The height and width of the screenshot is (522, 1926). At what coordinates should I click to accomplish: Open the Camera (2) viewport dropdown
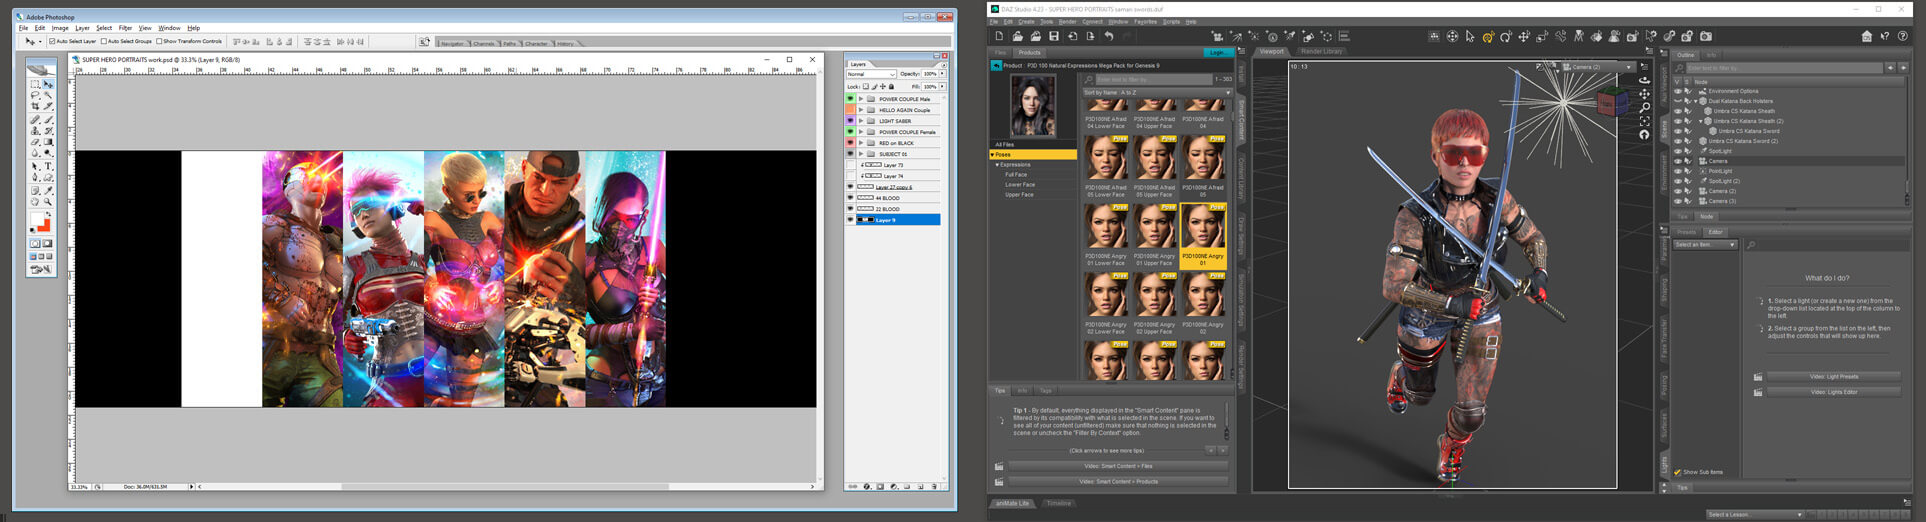[1598, 67]
